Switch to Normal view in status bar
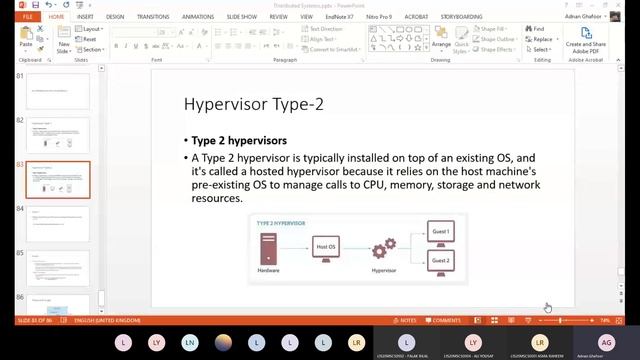 478,320
